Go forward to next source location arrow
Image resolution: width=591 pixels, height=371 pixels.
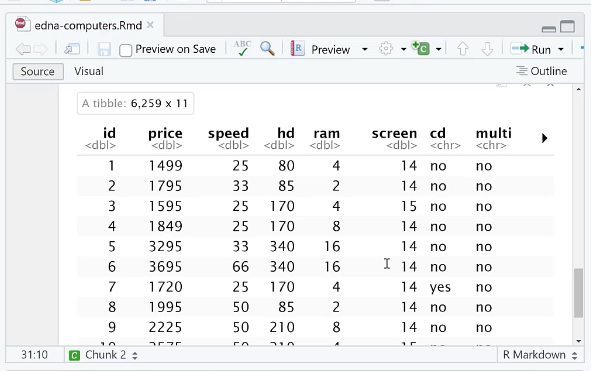[41, 49]
